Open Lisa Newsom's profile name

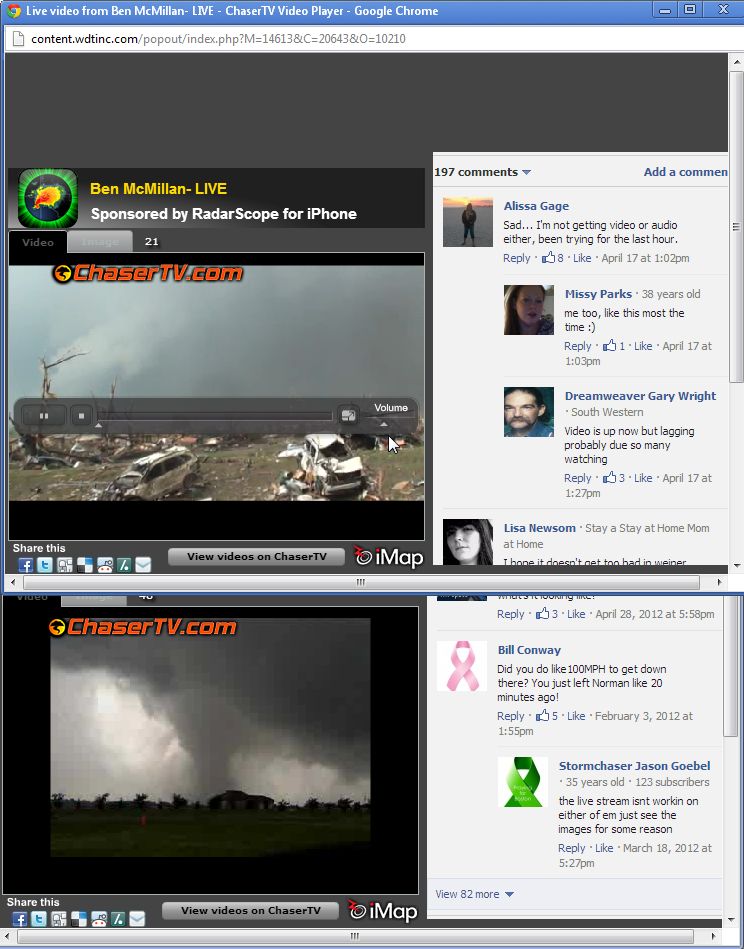[x=539, y=528]
